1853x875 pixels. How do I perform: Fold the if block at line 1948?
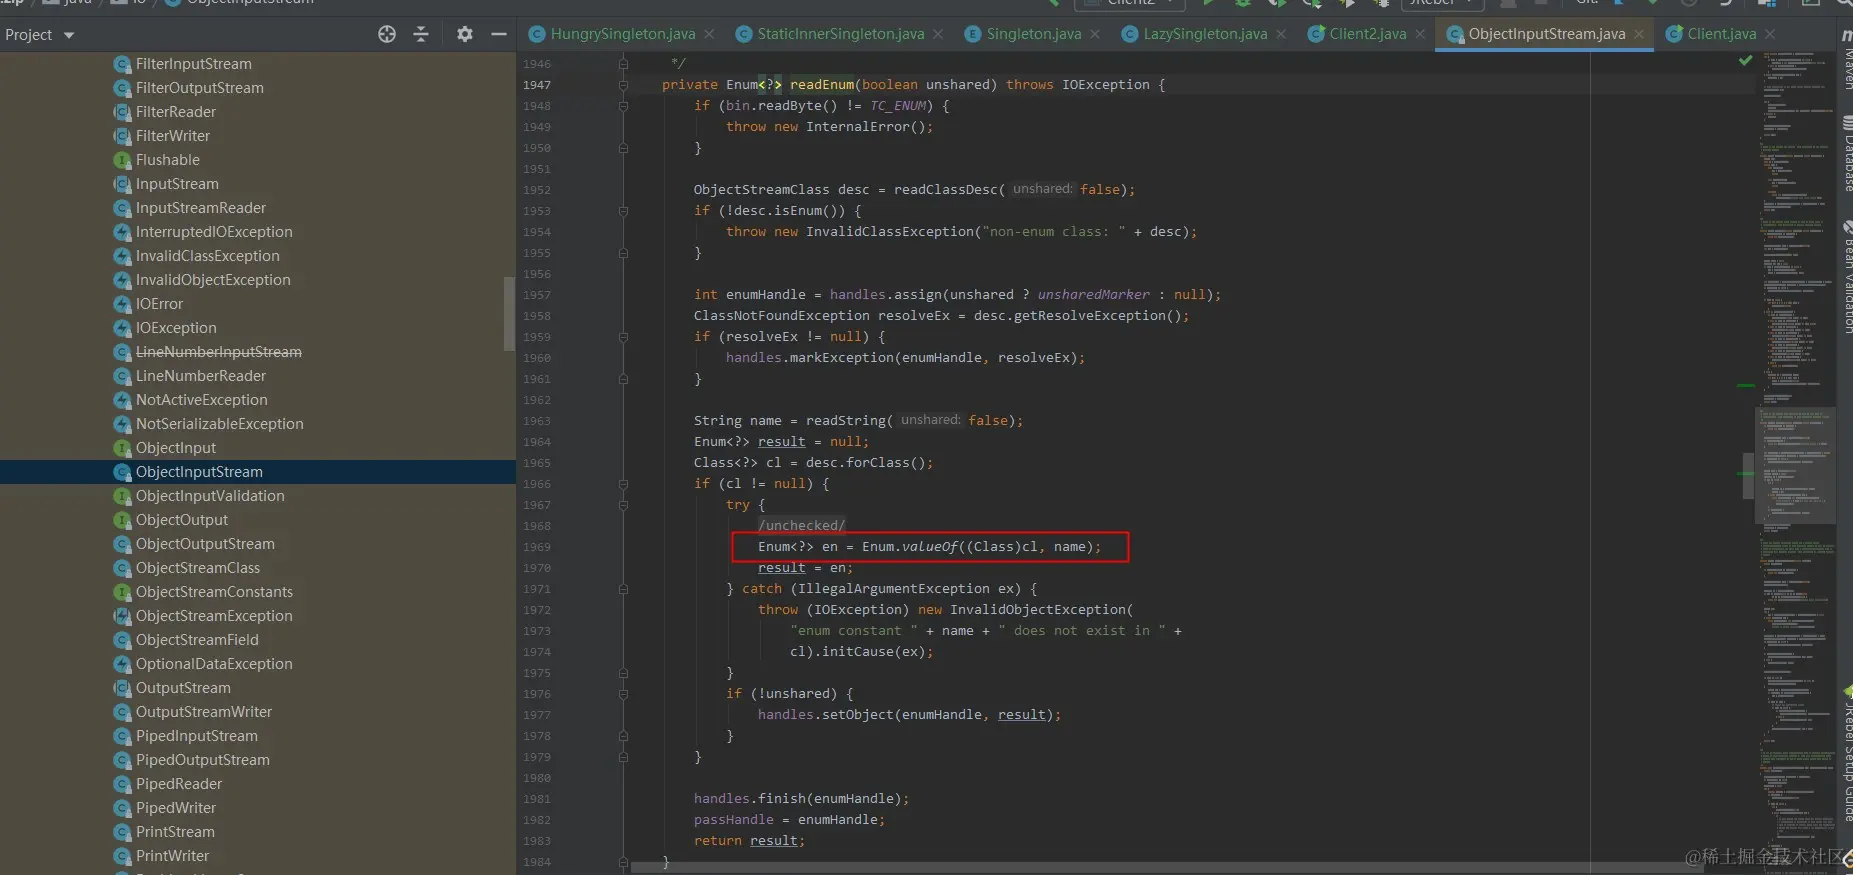click(623, 106)
